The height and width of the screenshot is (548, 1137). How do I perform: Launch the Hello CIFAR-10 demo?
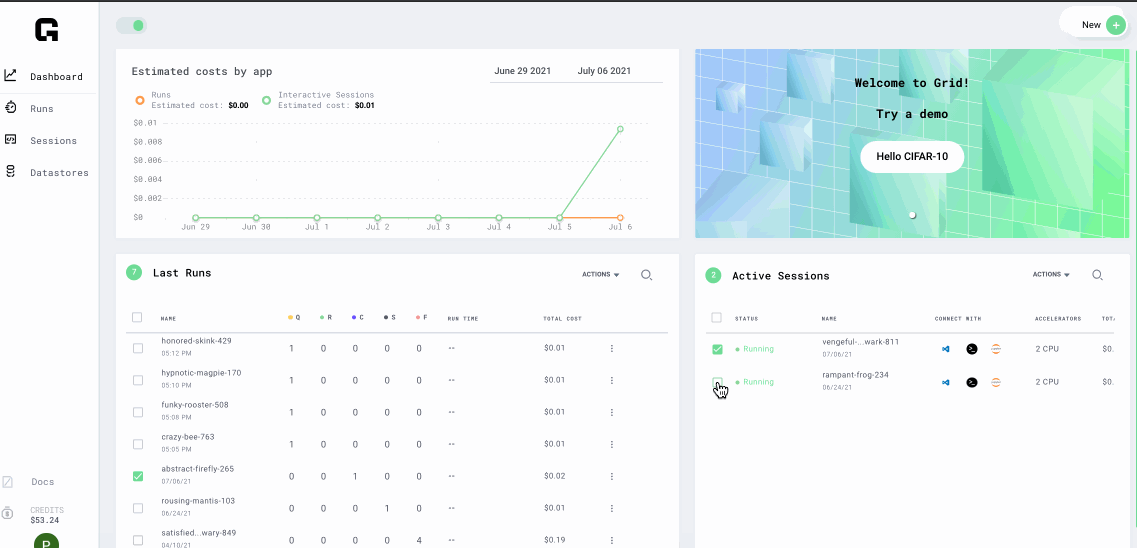[912, 157]
